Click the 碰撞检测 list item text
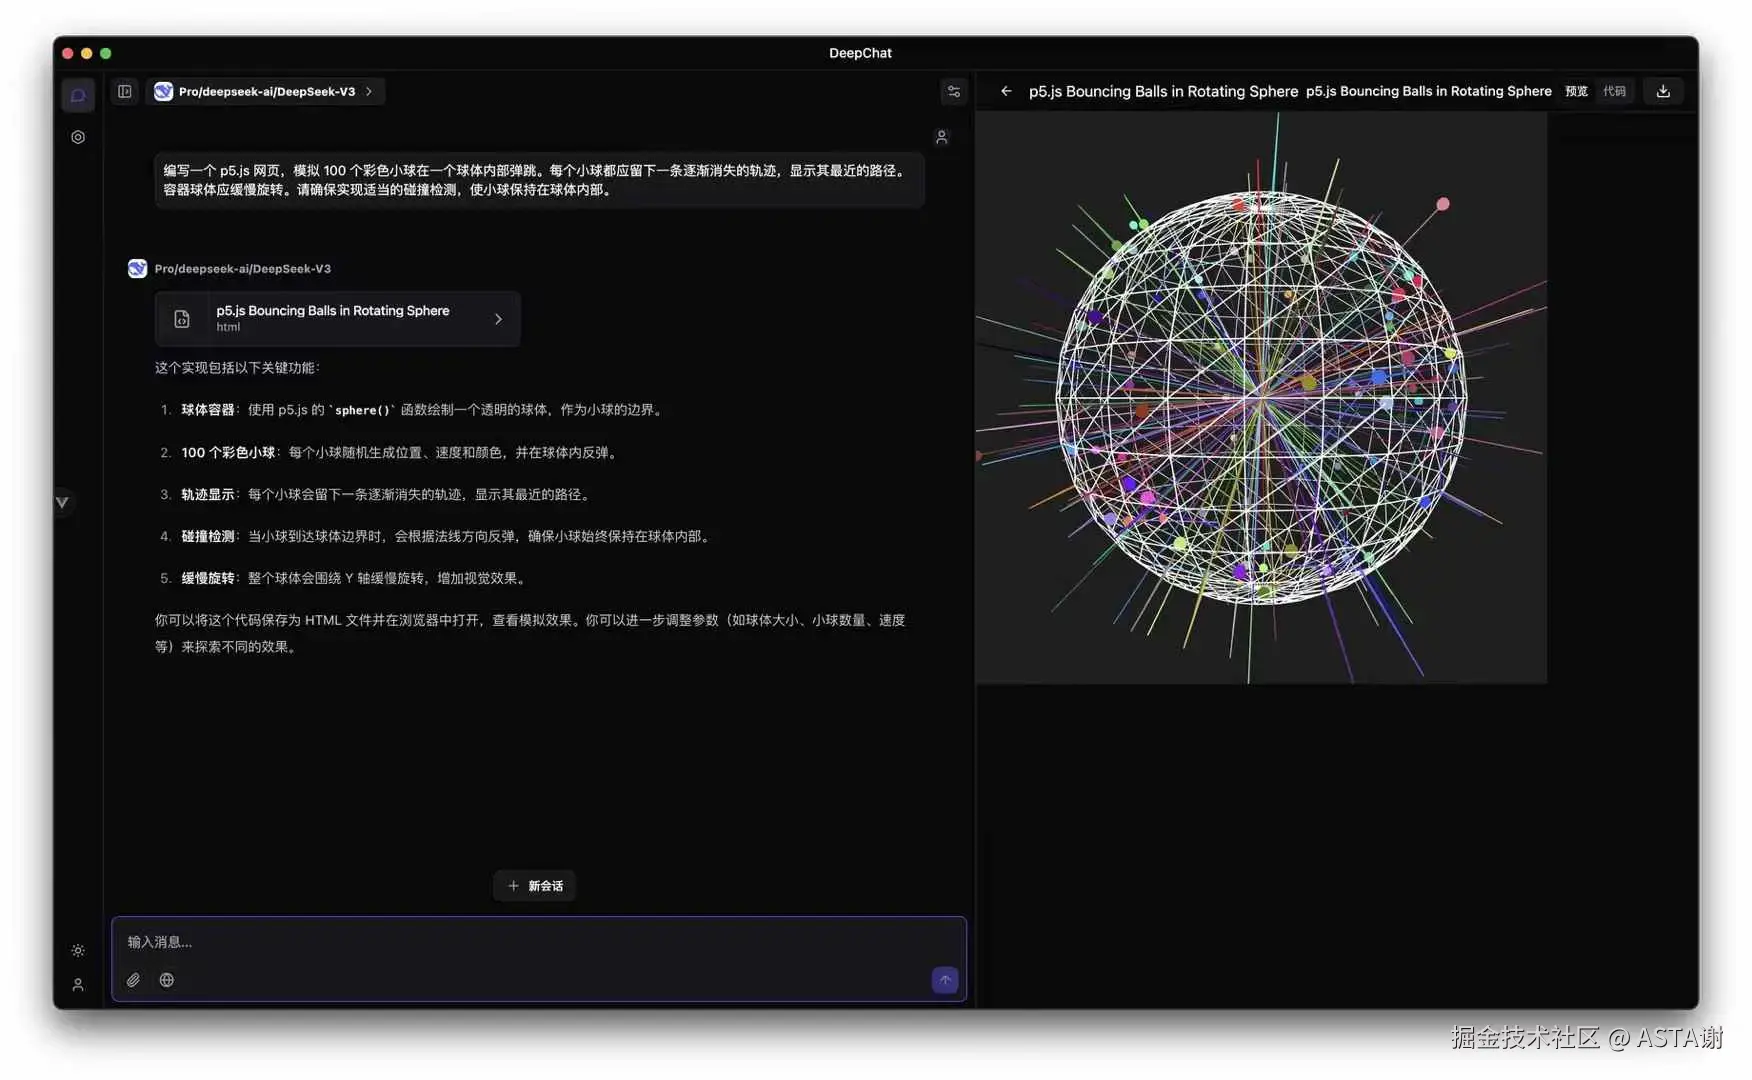 tap(447, 536)
